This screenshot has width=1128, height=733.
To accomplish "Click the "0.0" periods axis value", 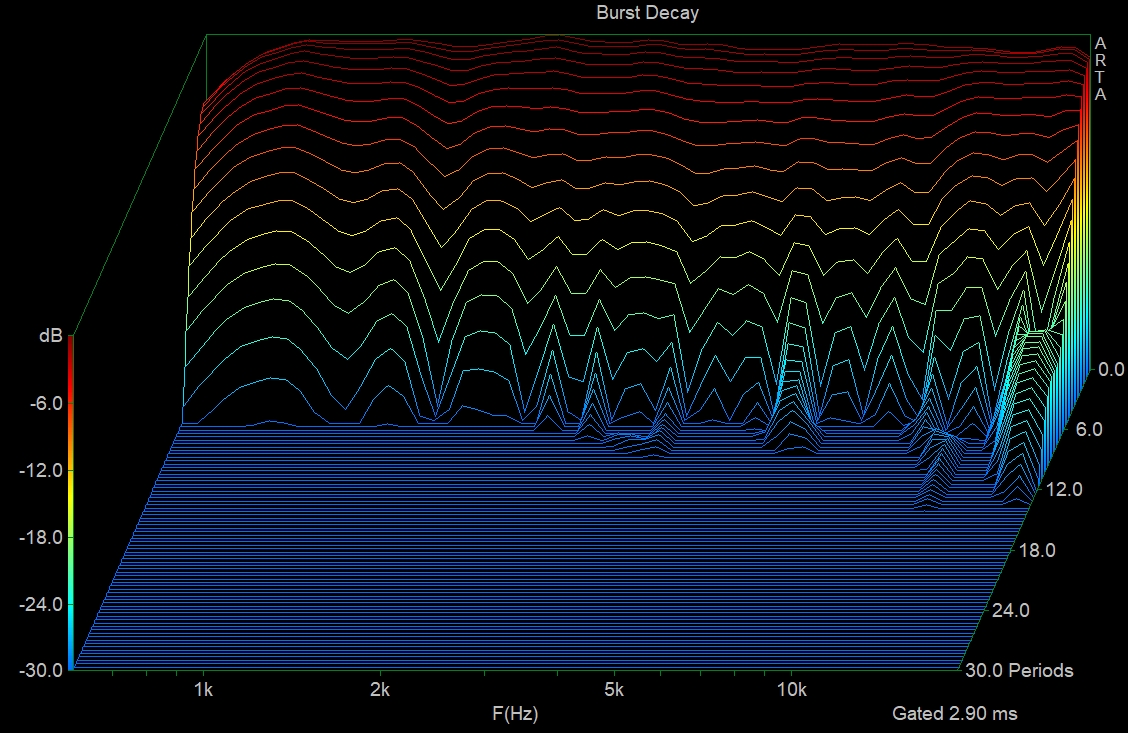I will [x=1111, y=370].
